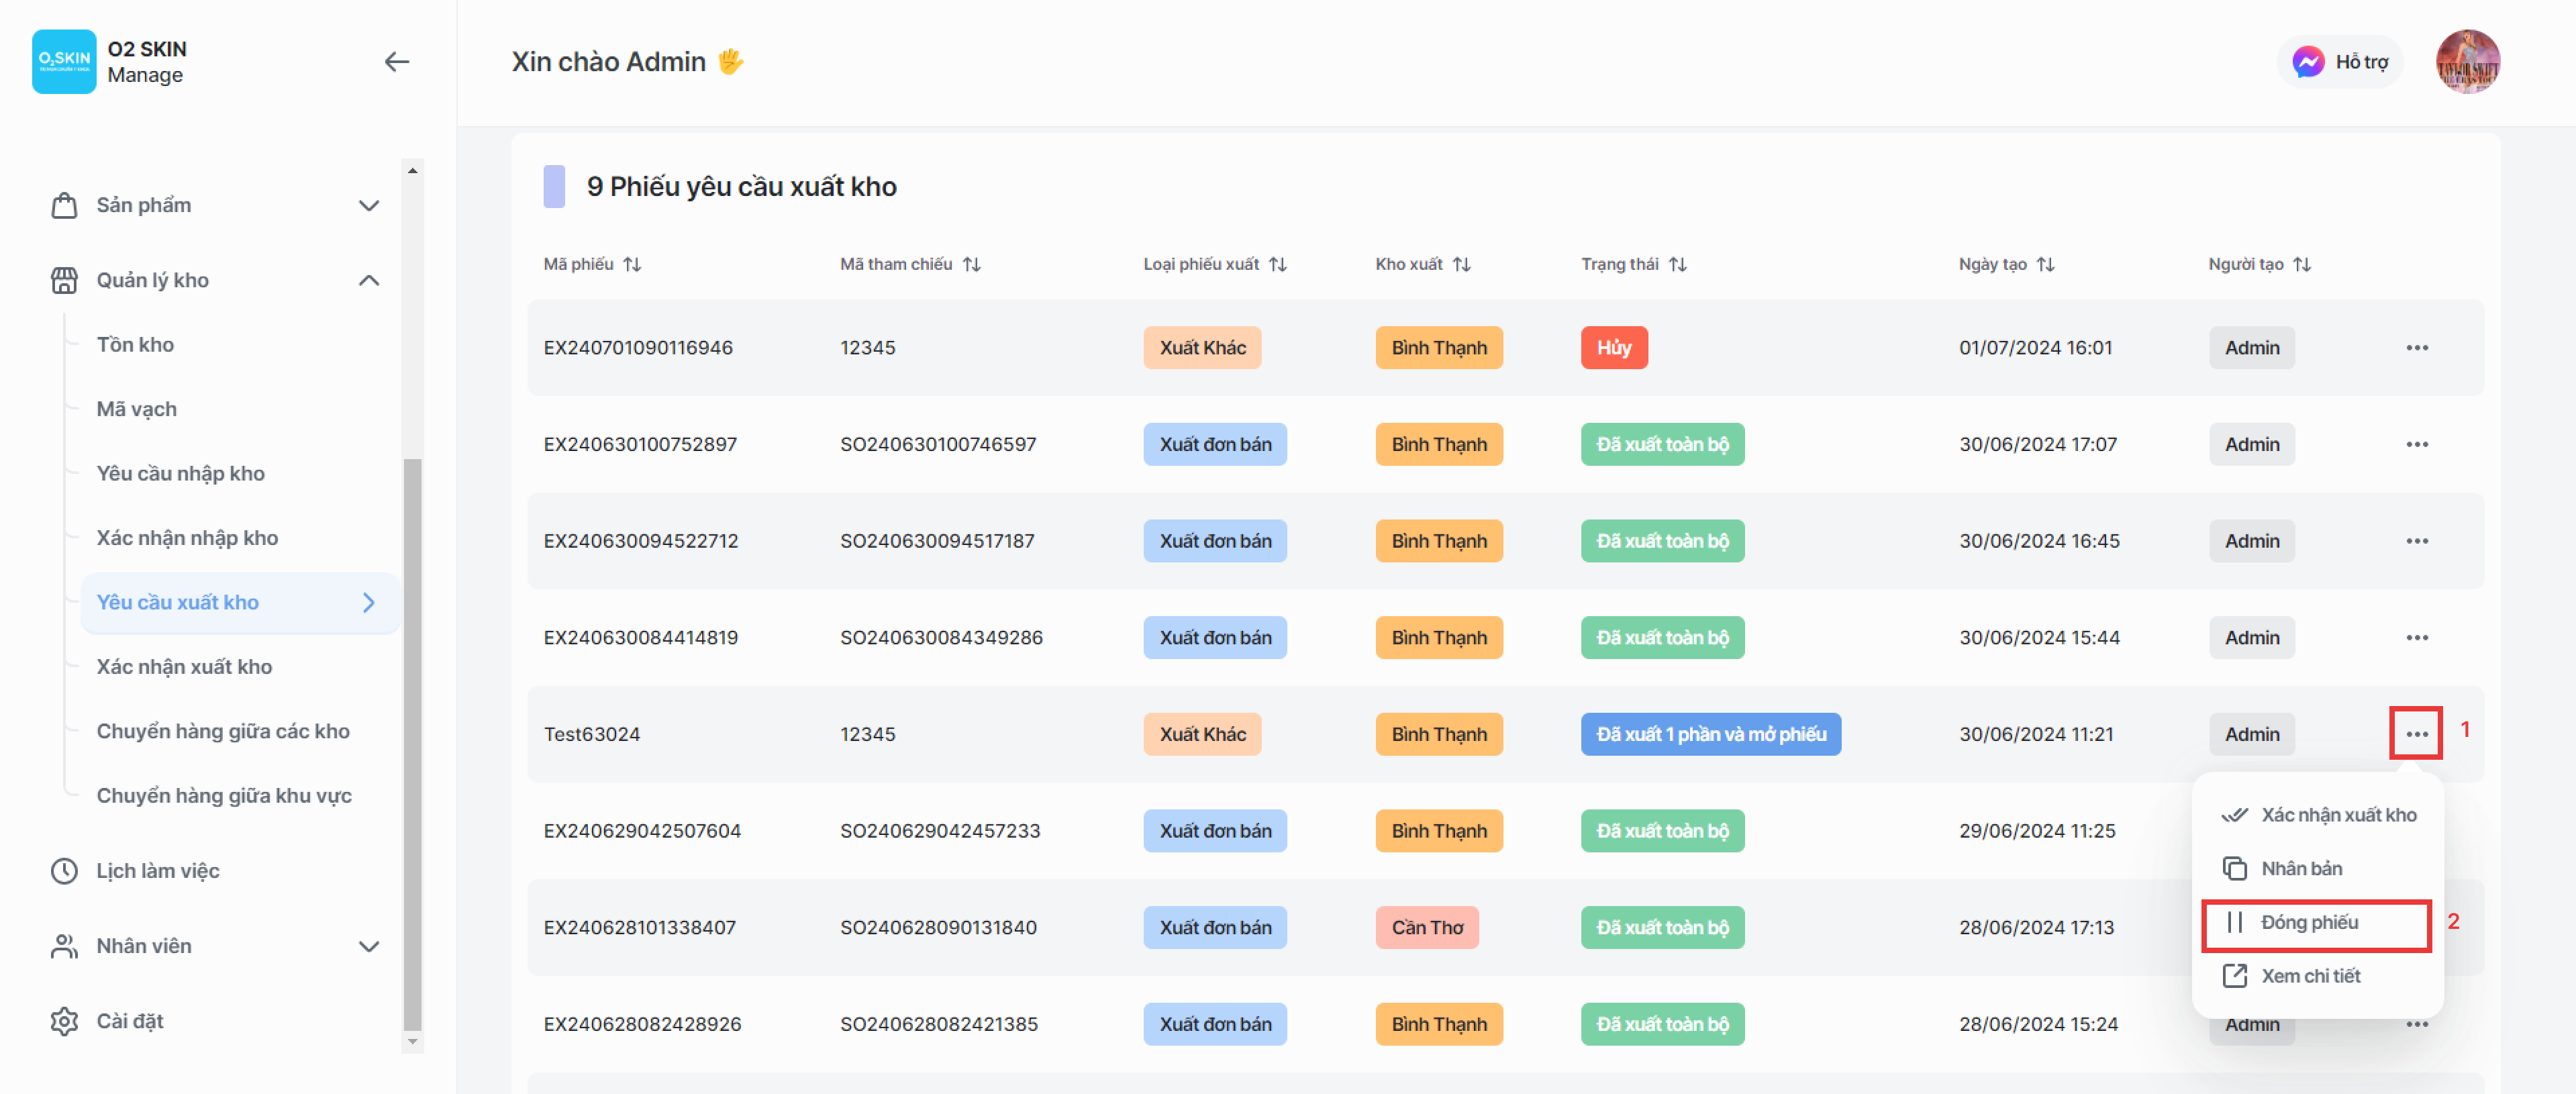Sort by Ngày tạo column arrows
The height and width of the screenshot is (1094, 2576).
tap(2045, 264)
